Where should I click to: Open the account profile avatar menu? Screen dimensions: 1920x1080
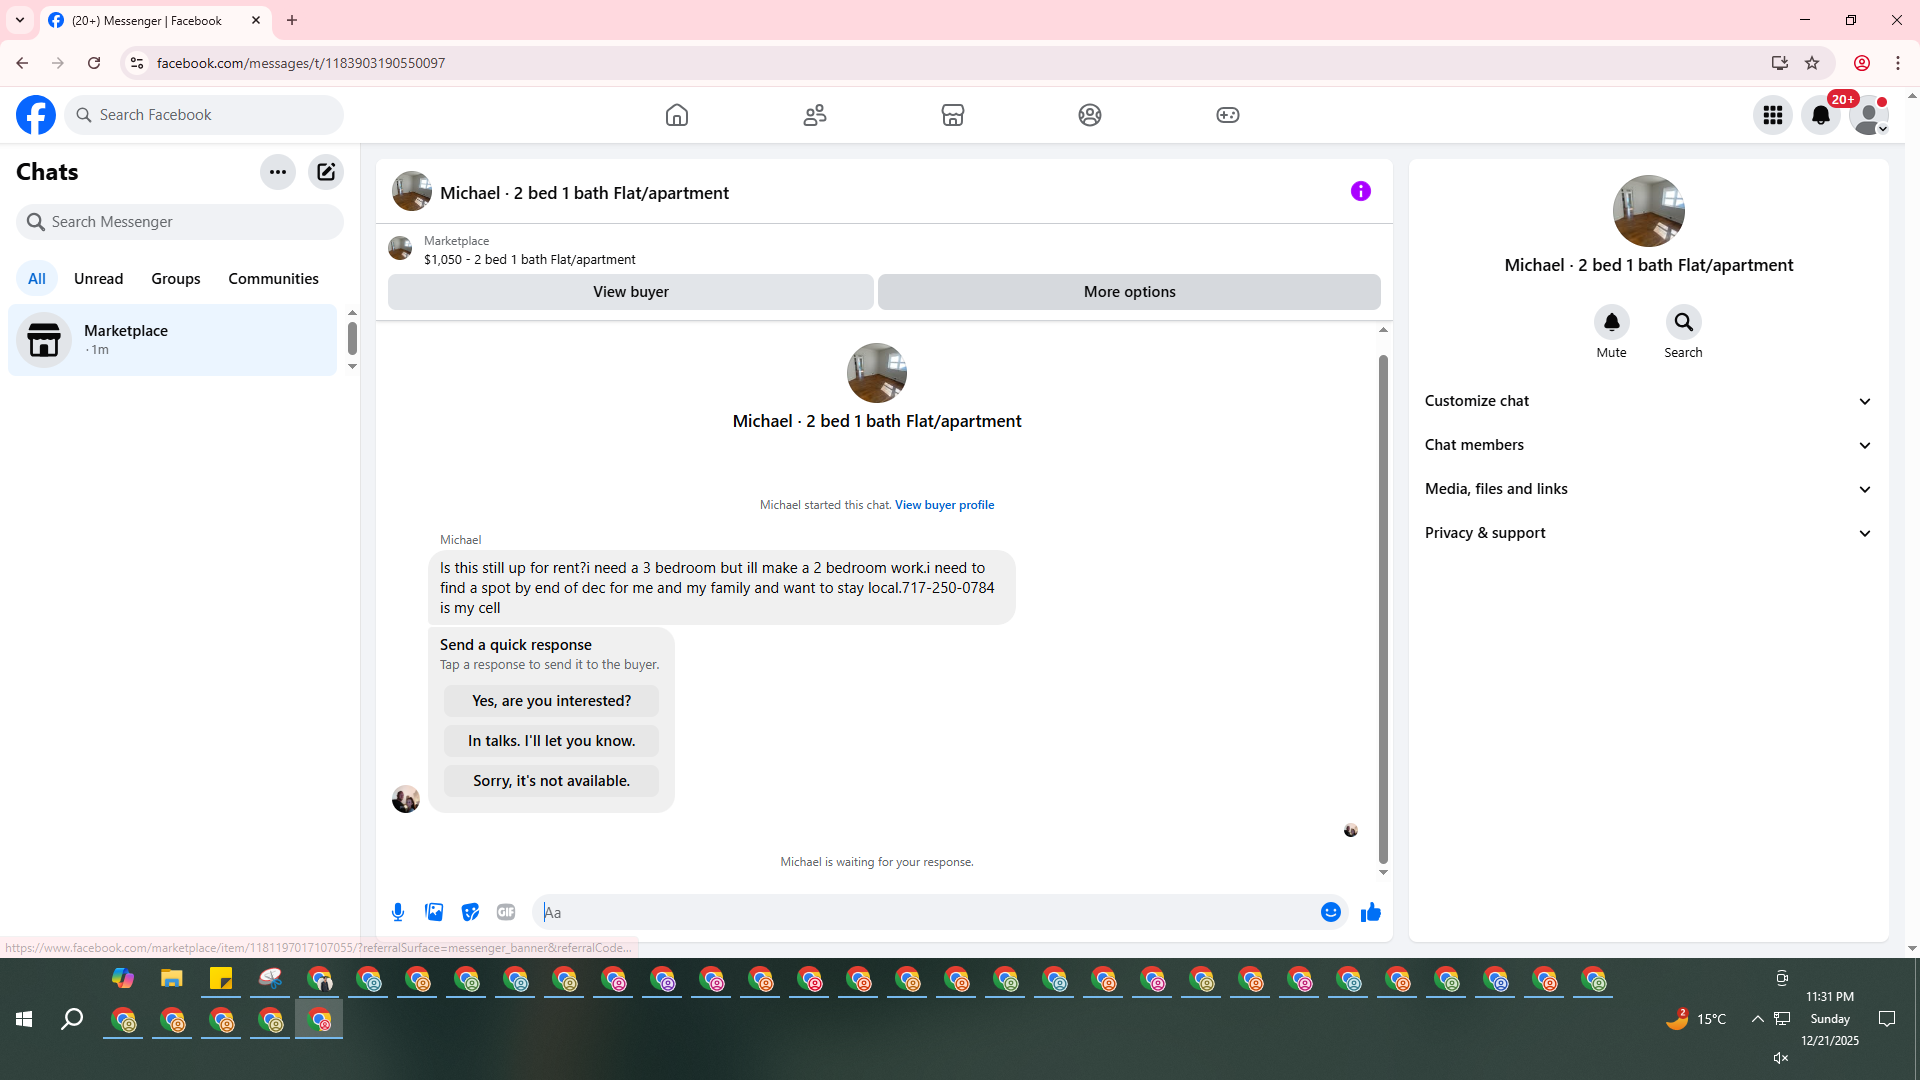pyautogui.click(x=1869, y=115)
